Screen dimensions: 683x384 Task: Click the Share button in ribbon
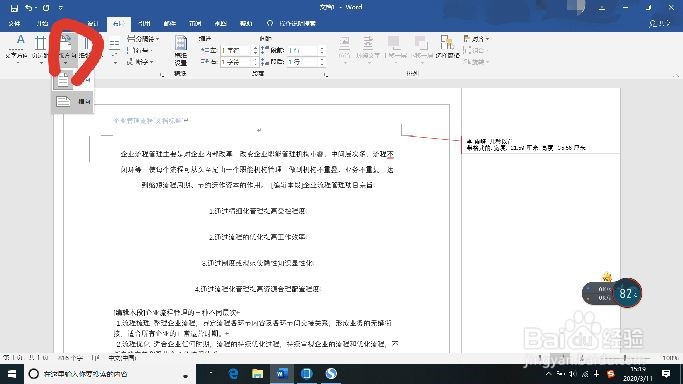659,23
